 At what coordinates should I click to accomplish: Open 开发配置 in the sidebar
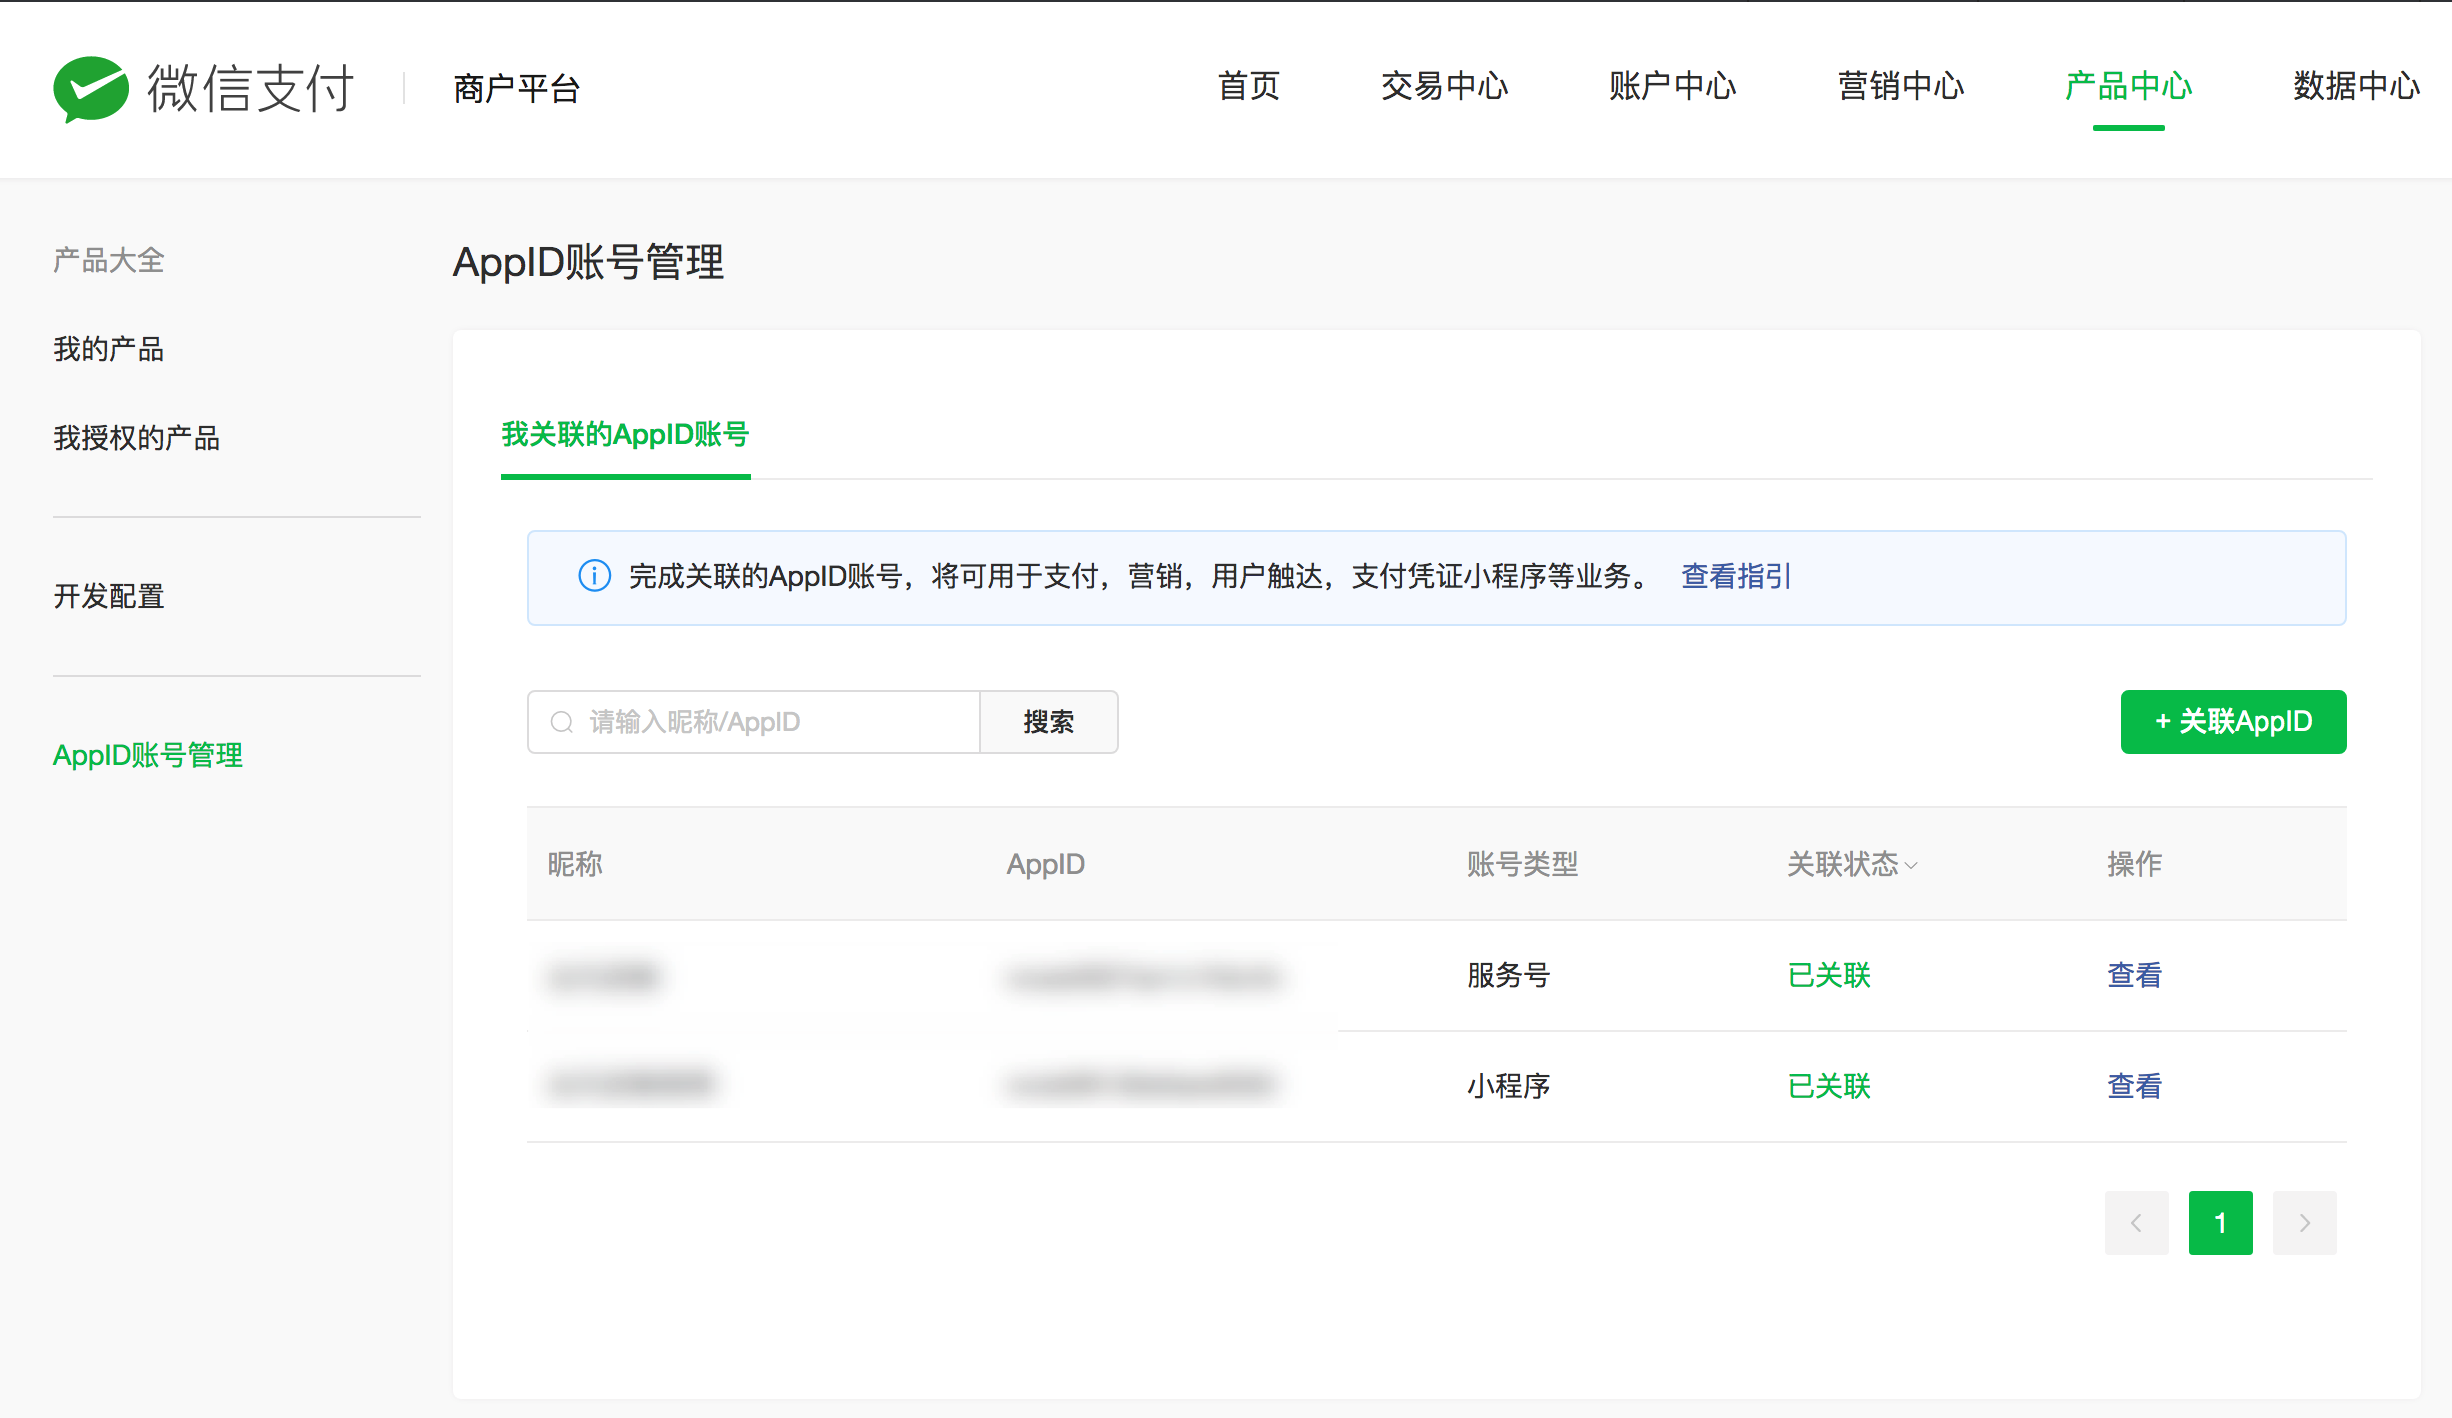click(109, 596)
